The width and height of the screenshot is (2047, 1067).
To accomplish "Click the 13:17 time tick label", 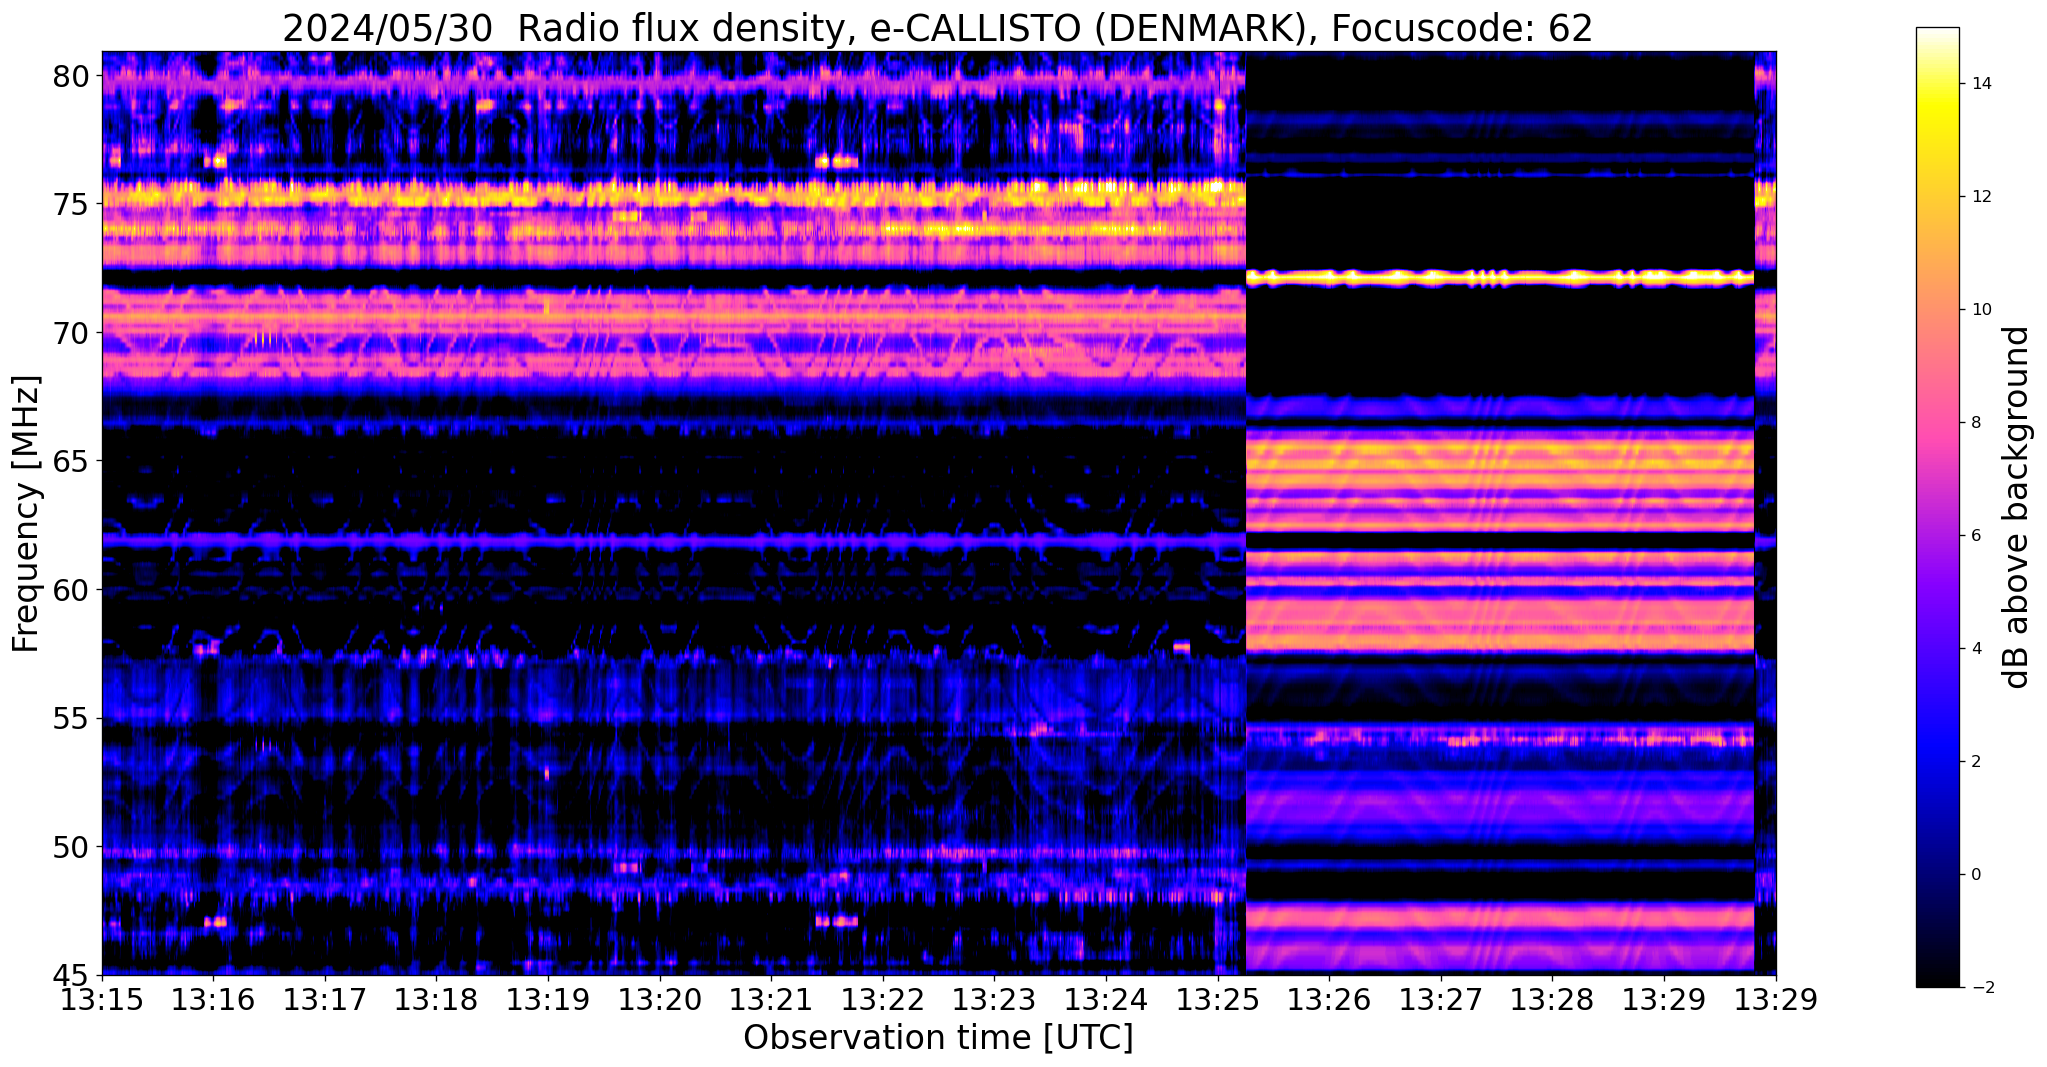I will tap(325, 1000).
